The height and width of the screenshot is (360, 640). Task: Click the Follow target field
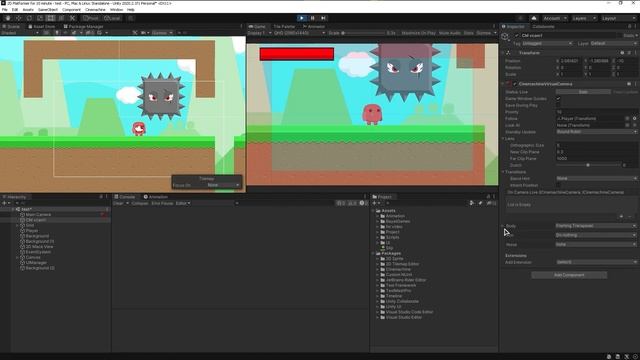590,118
